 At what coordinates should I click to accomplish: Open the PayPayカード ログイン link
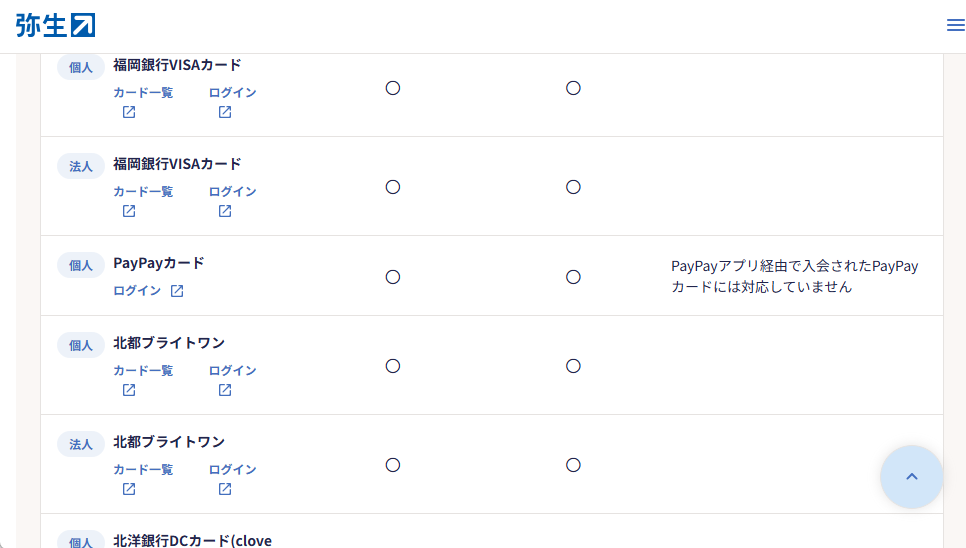tap(137, 291)
